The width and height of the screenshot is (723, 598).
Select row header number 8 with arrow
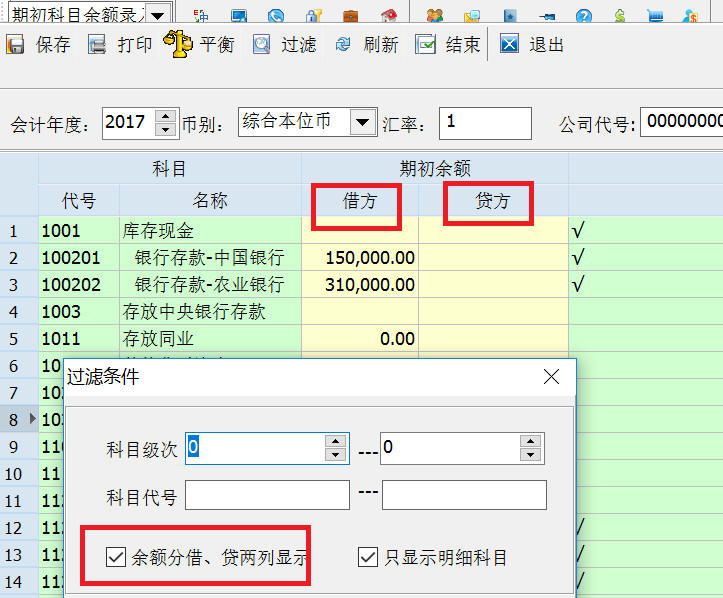19,420
